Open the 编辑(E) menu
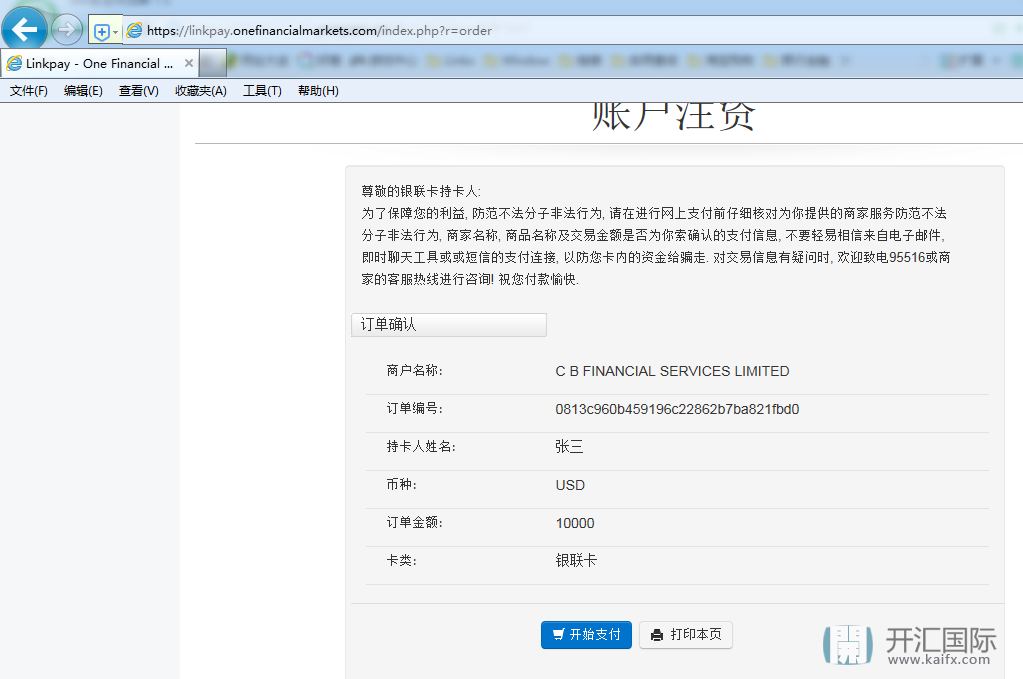Screen dimensions: 1023x679 83,91
